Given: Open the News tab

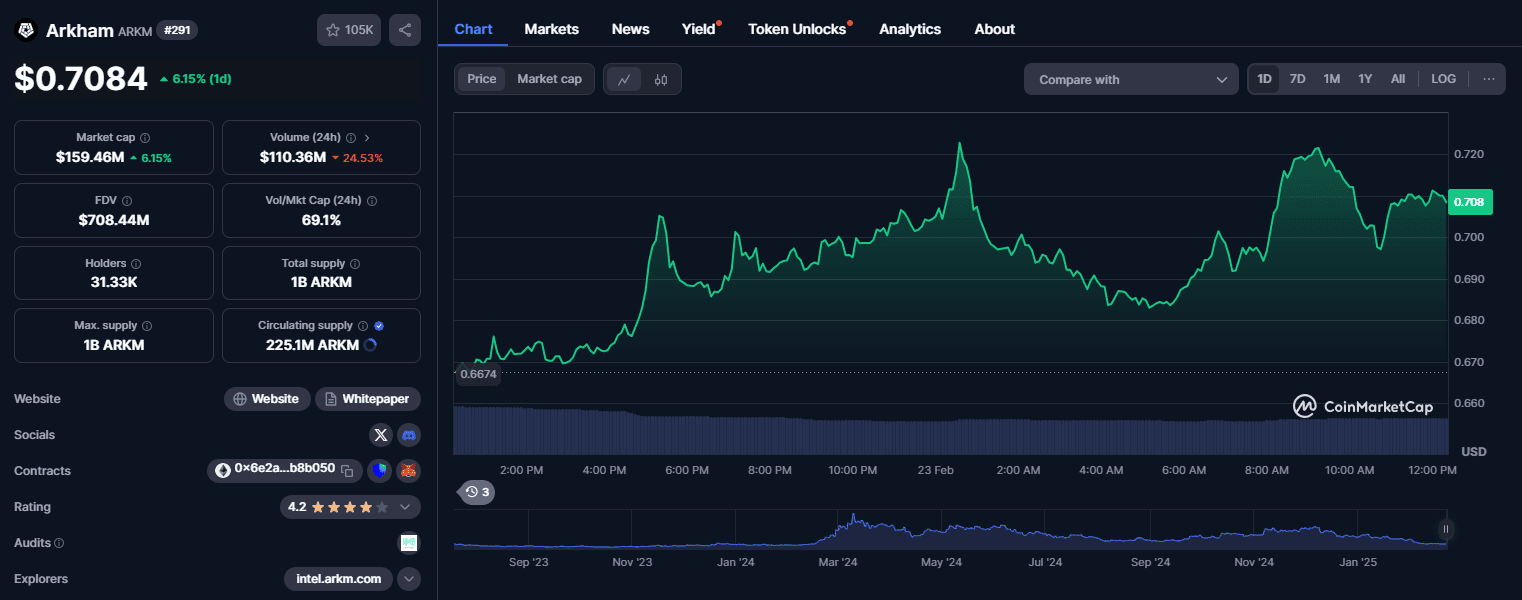Looking at the screenshot, I should pos(631,29).
